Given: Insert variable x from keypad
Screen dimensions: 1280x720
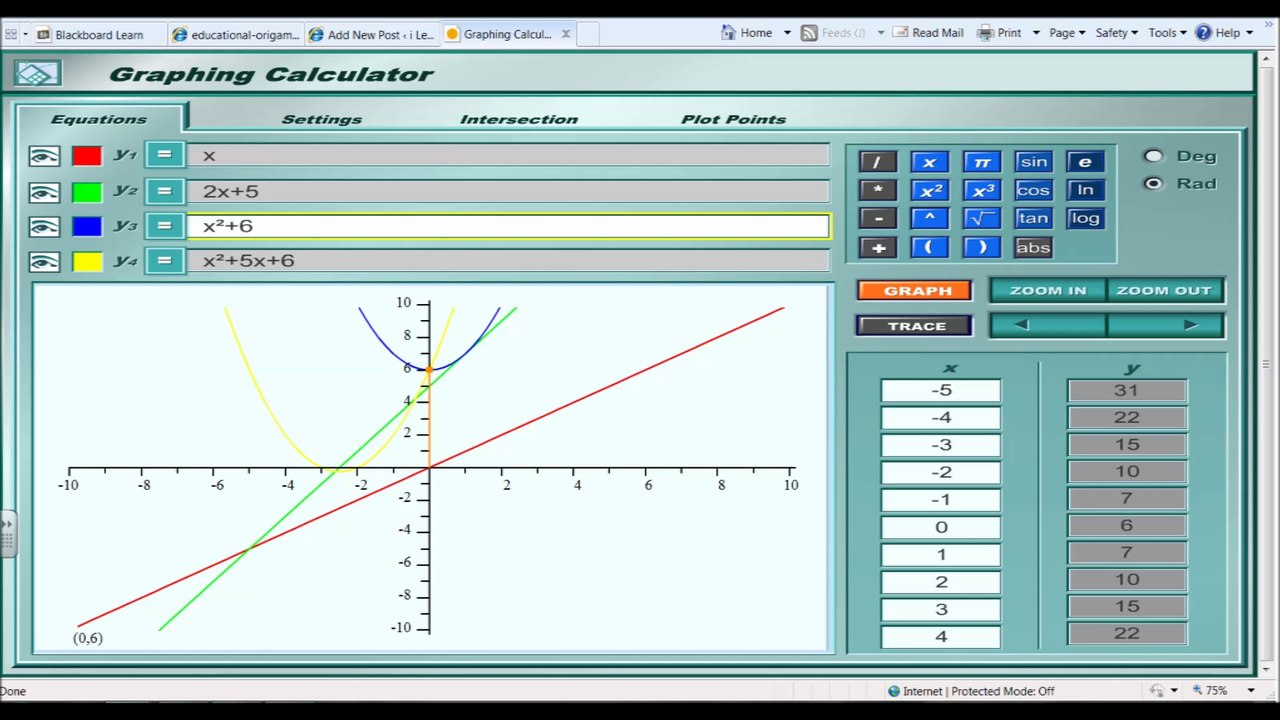Looking at the screenshot, I should point(929,162).
